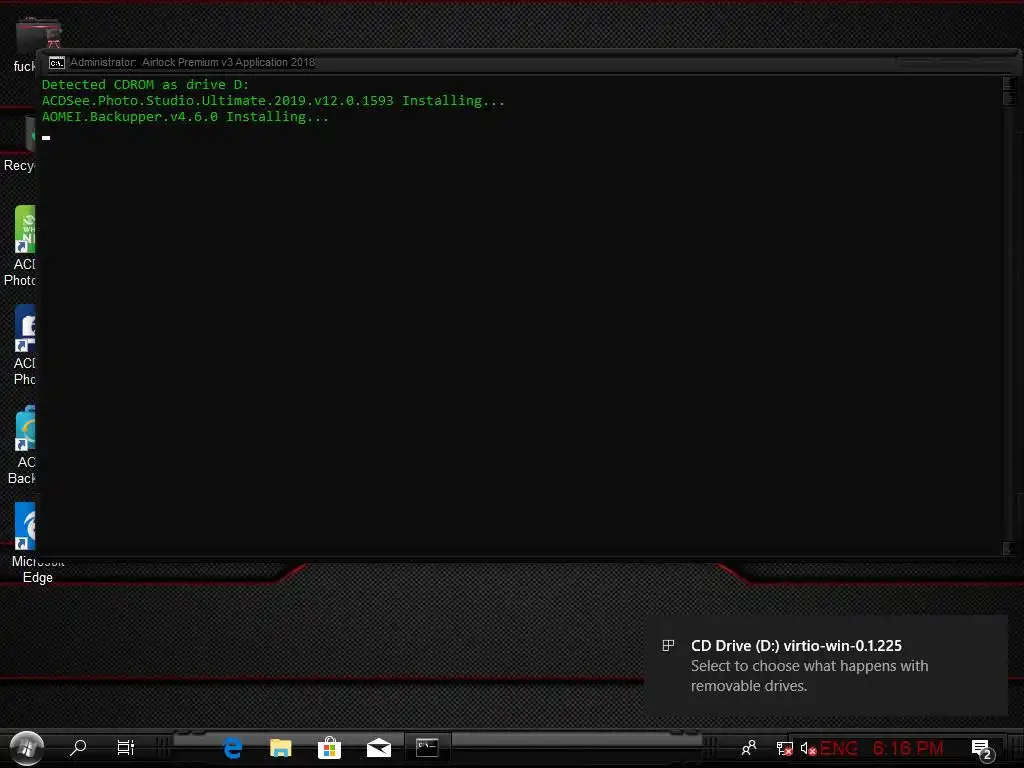Click the AOMEI.Backupper.v4.6.0 Installing line

click(x=185, y=117)
